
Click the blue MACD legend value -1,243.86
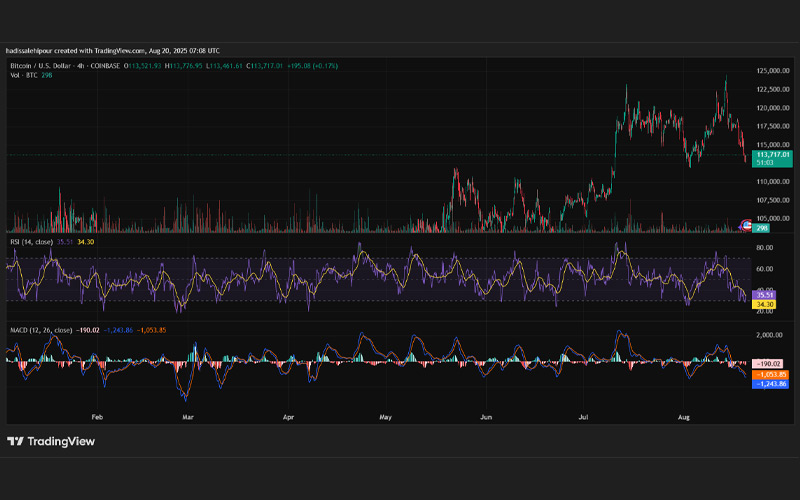pos(118,330)
